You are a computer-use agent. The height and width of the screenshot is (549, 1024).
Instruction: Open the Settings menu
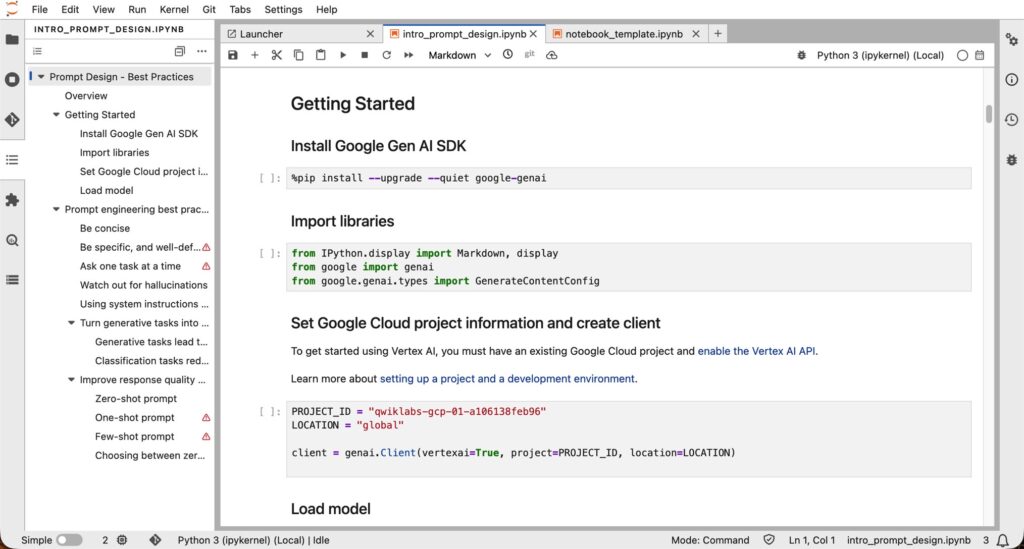[x=283, y=9]
